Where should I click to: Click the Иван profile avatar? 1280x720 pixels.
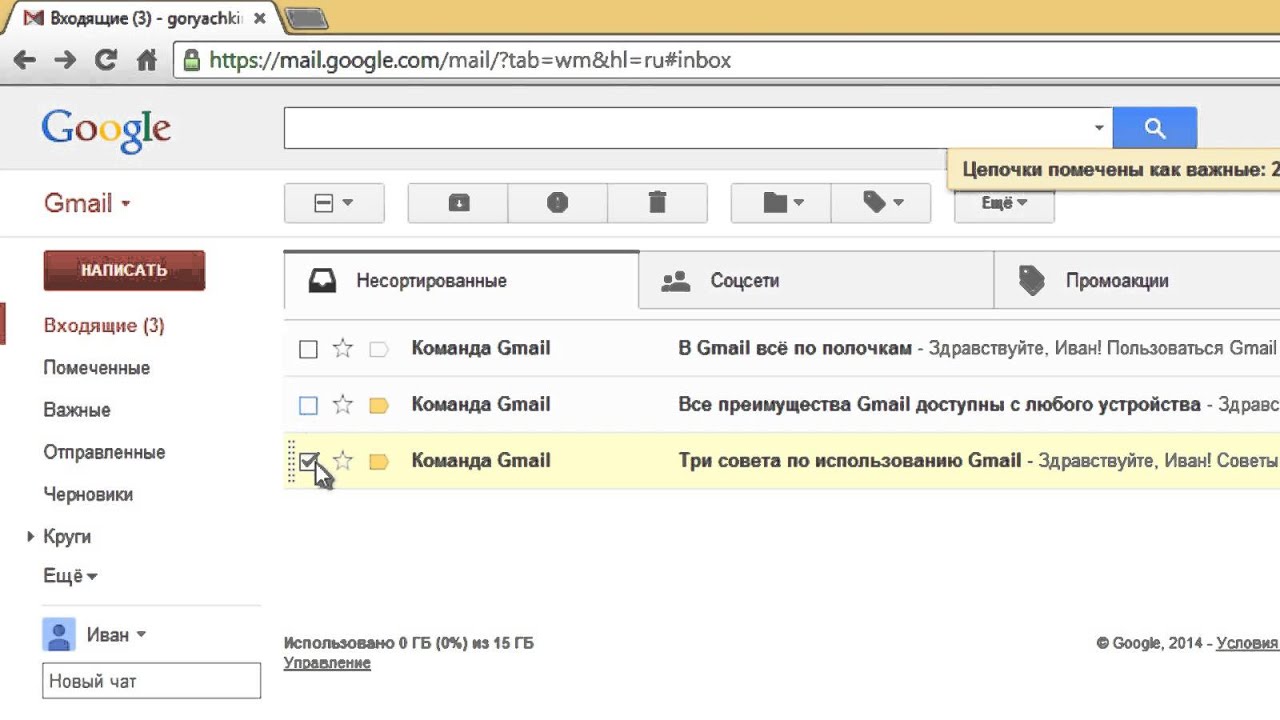click(x=59, y=634)
